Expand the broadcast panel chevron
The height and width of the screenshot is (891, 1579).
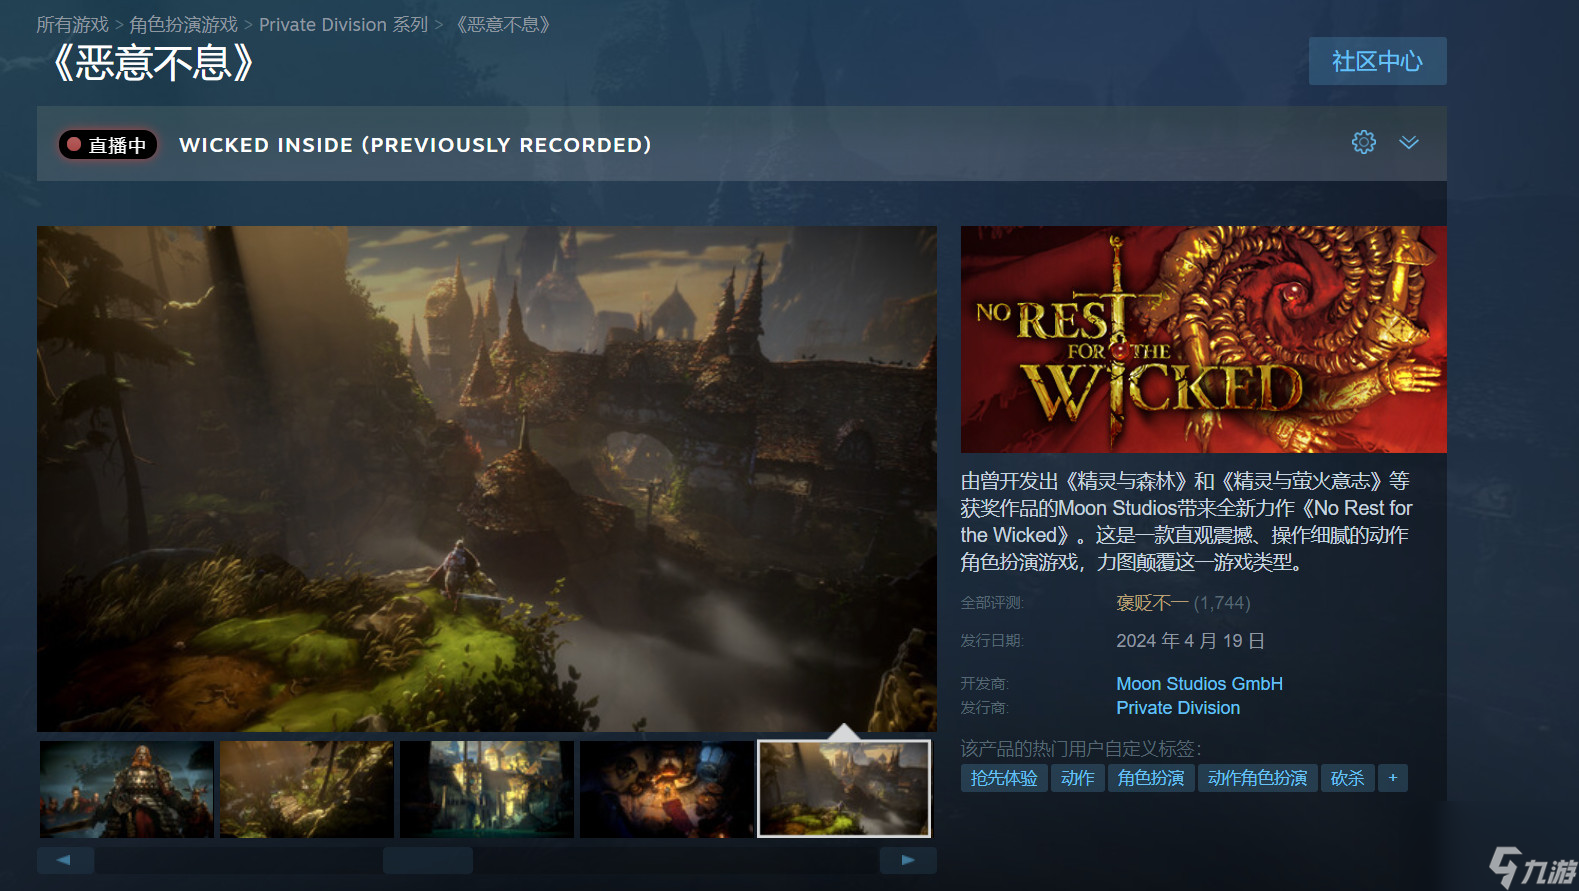pos(1408,142)
